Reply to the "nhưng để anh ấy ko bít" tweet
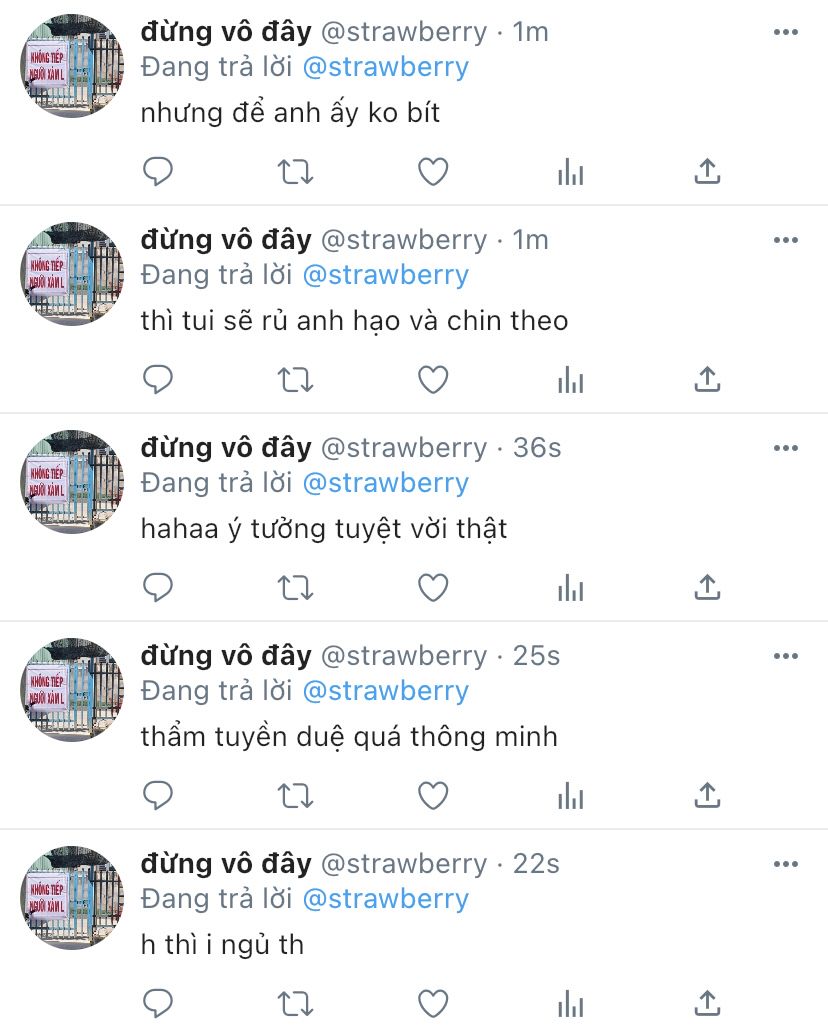Viewport: 828px width, 1034px height. click(158, 172)
